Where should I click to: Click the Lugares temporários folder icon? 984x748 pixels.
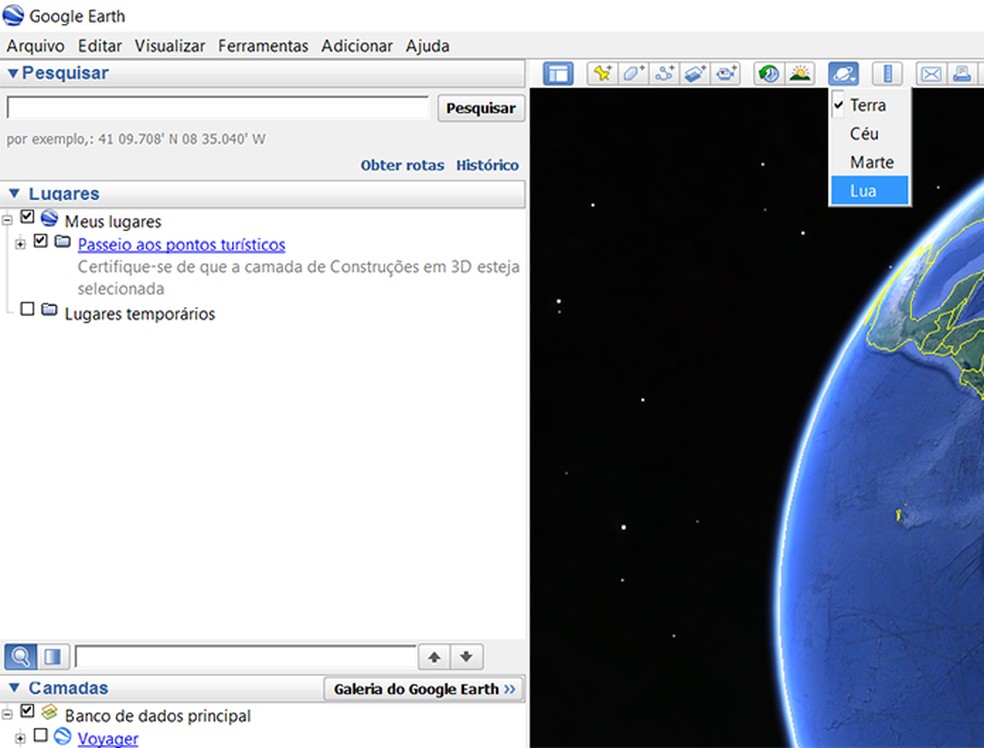coord(49,309)
